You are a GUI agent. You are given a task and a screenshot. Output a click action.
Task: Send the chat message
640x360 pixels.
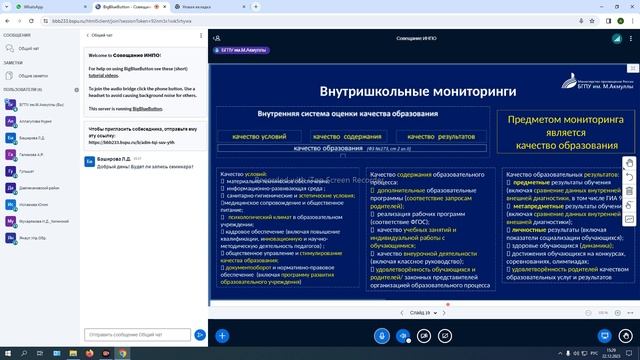point(200,335)
